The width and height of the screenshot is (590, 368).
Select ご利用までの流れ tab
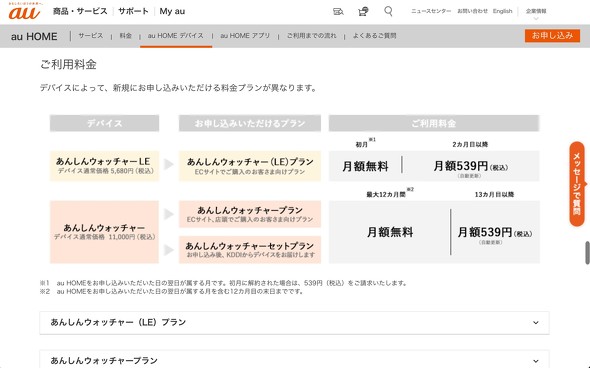tap(312, 36)
